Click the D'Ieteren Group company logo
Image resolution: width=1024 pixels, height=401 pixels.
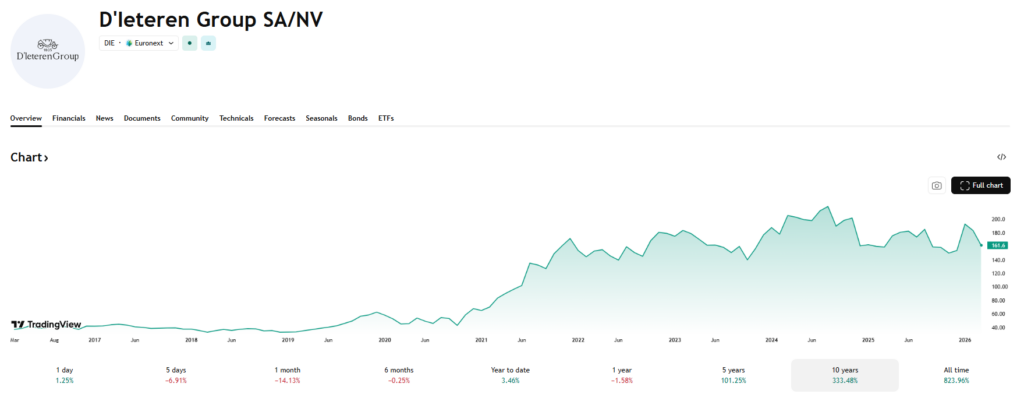click(x=47, y=51)
